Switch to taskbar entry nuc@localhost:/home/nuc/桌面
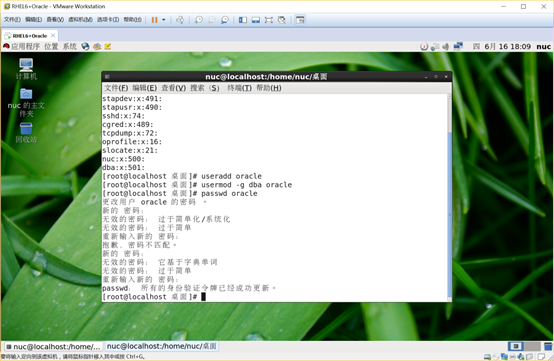 (x=162, y=346)
